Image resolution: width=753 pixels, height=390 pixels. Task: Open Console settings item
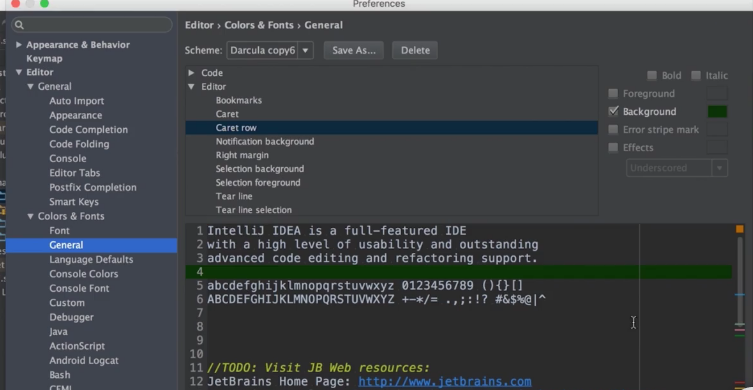pos(68,158)
